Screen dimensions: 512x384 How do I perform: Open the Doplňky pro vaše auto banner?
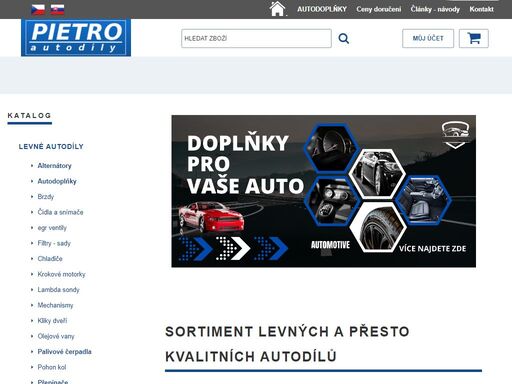[x=324, y=191]
